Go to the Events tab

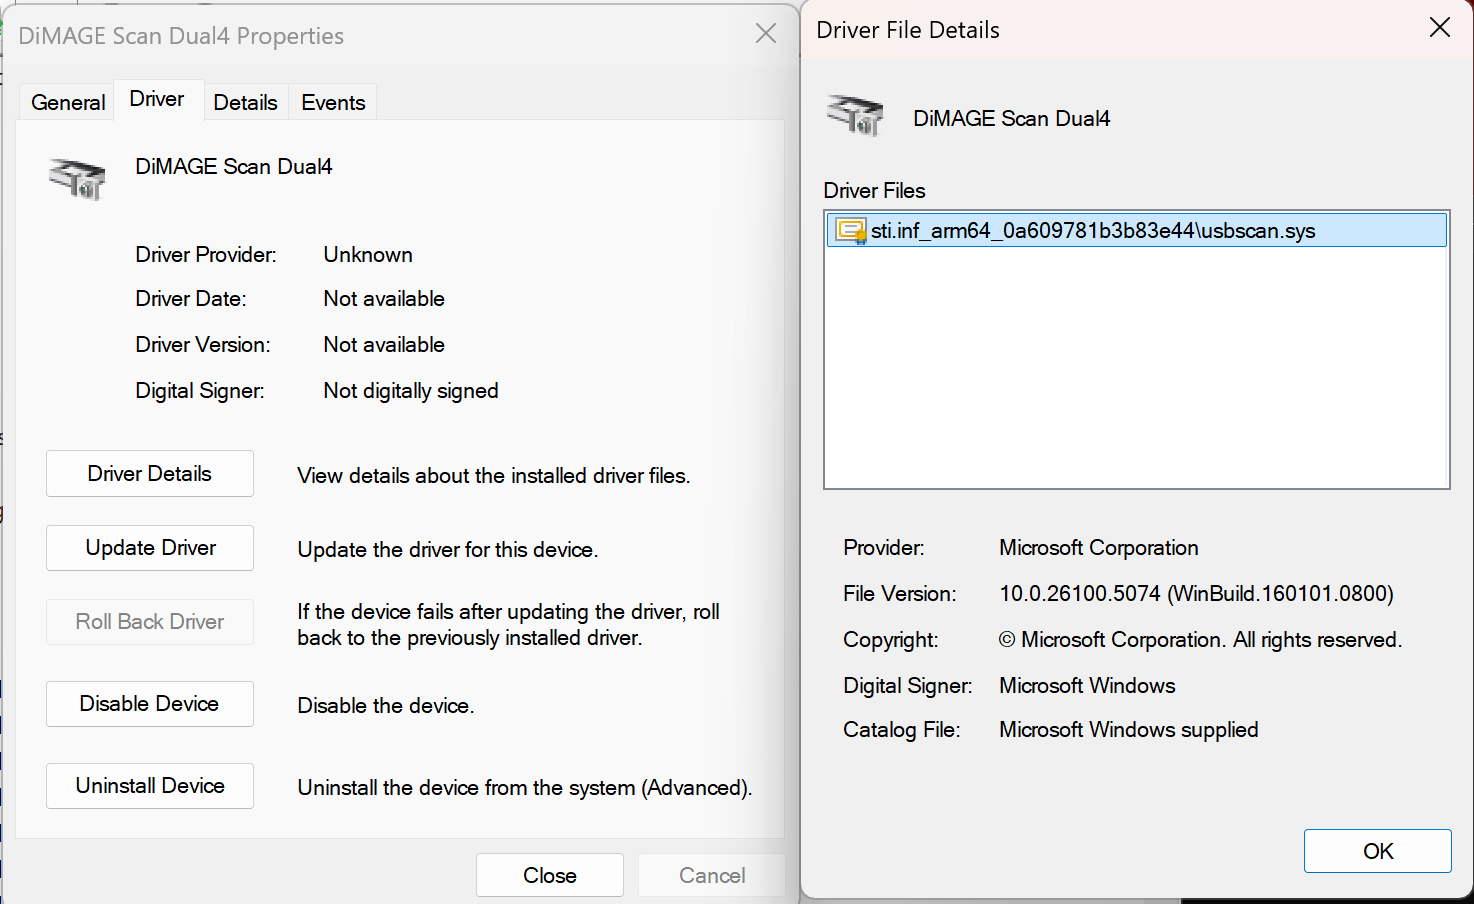point(333,102)
